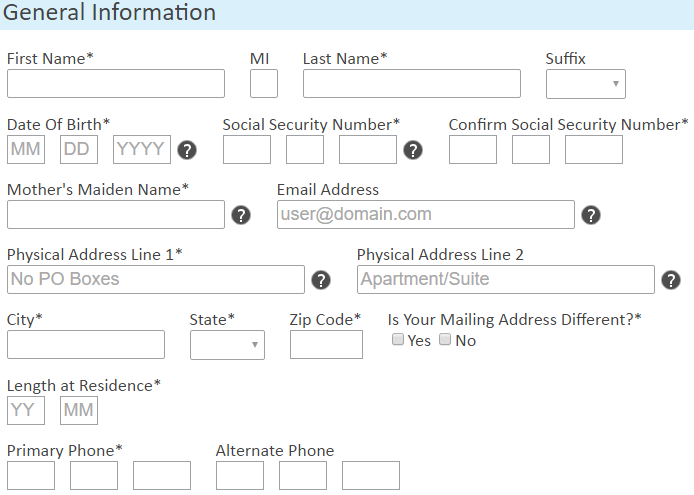Click help icon beside Mother's Maiden Name
The width and height of the screenshot is (694, 495).
coord(241,215)
